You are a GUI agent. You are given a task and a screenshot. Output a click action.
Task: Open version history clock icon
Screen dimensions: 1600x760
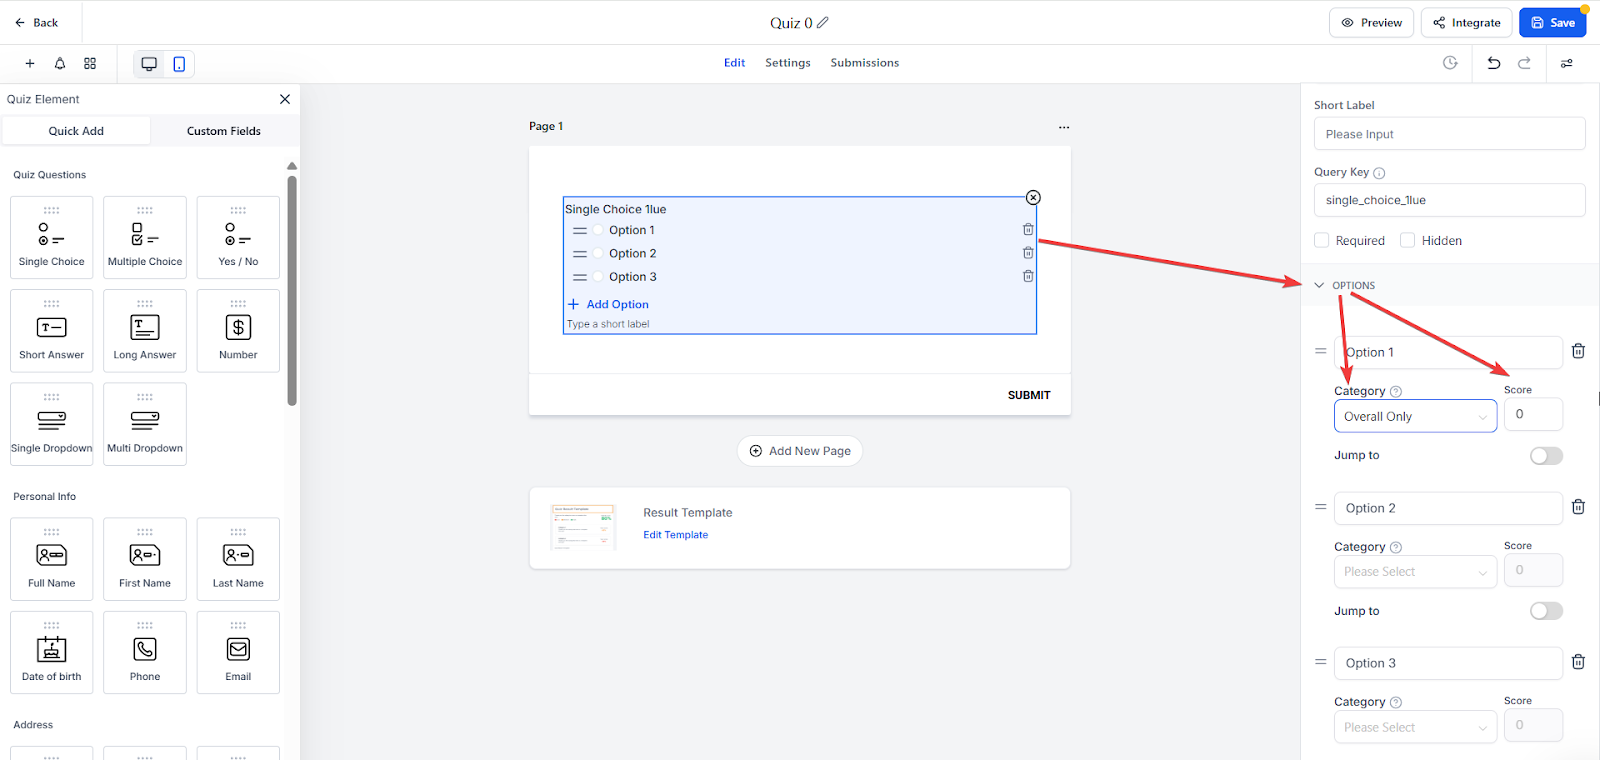pyautogui.click(x=1450, y=63)
